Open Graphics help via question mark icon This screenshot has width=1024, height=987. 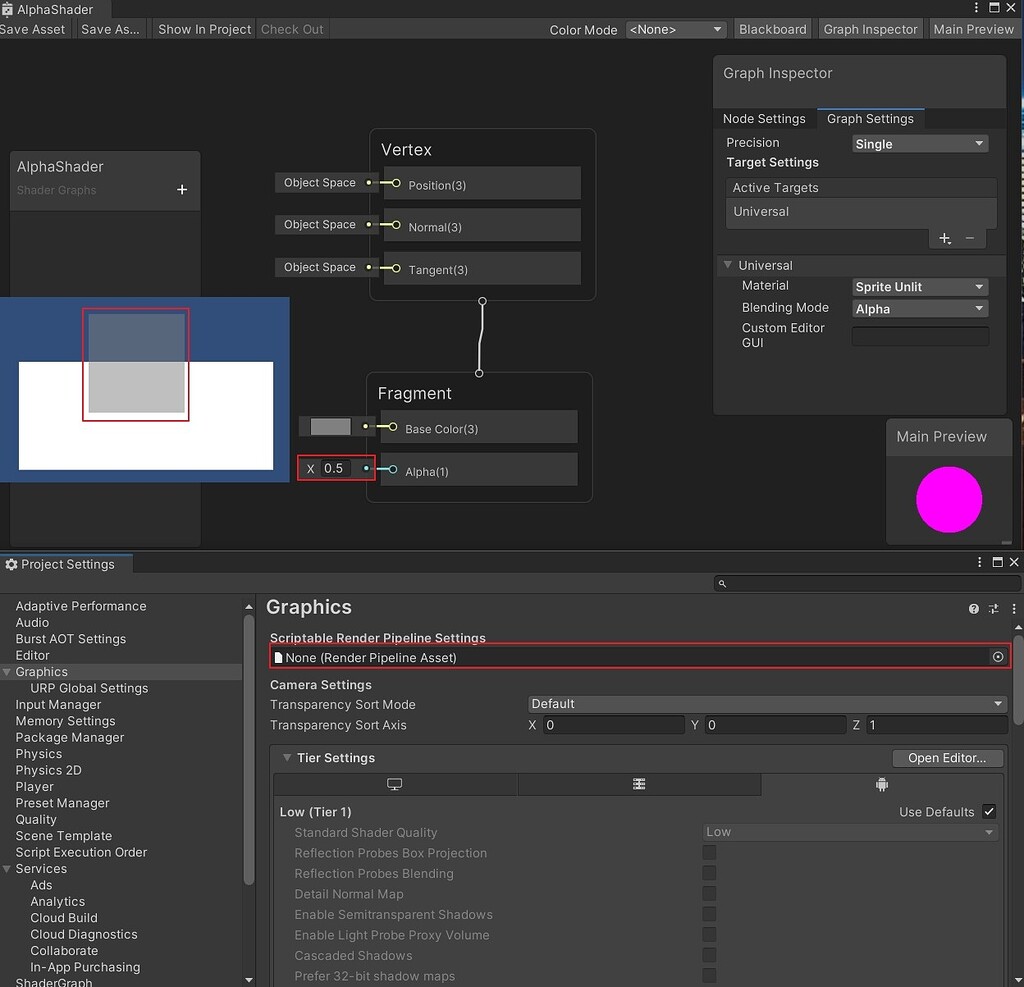point(973,608)
